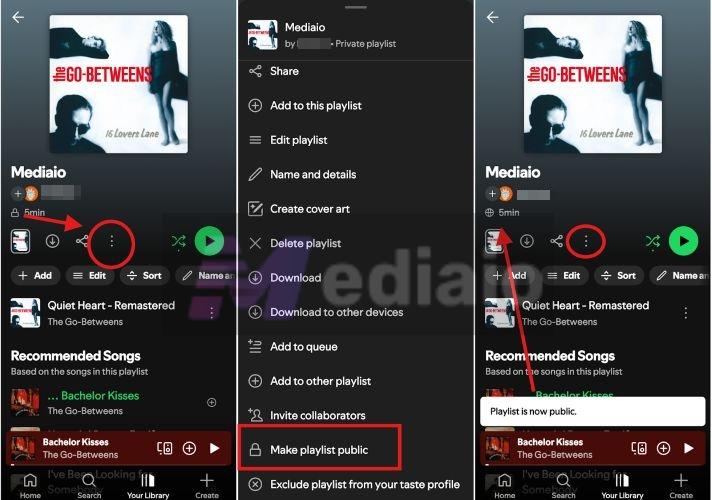Viewport: 712px width, 500px height.
Task: Play from left mini player
Action: [x=214, y=449]
